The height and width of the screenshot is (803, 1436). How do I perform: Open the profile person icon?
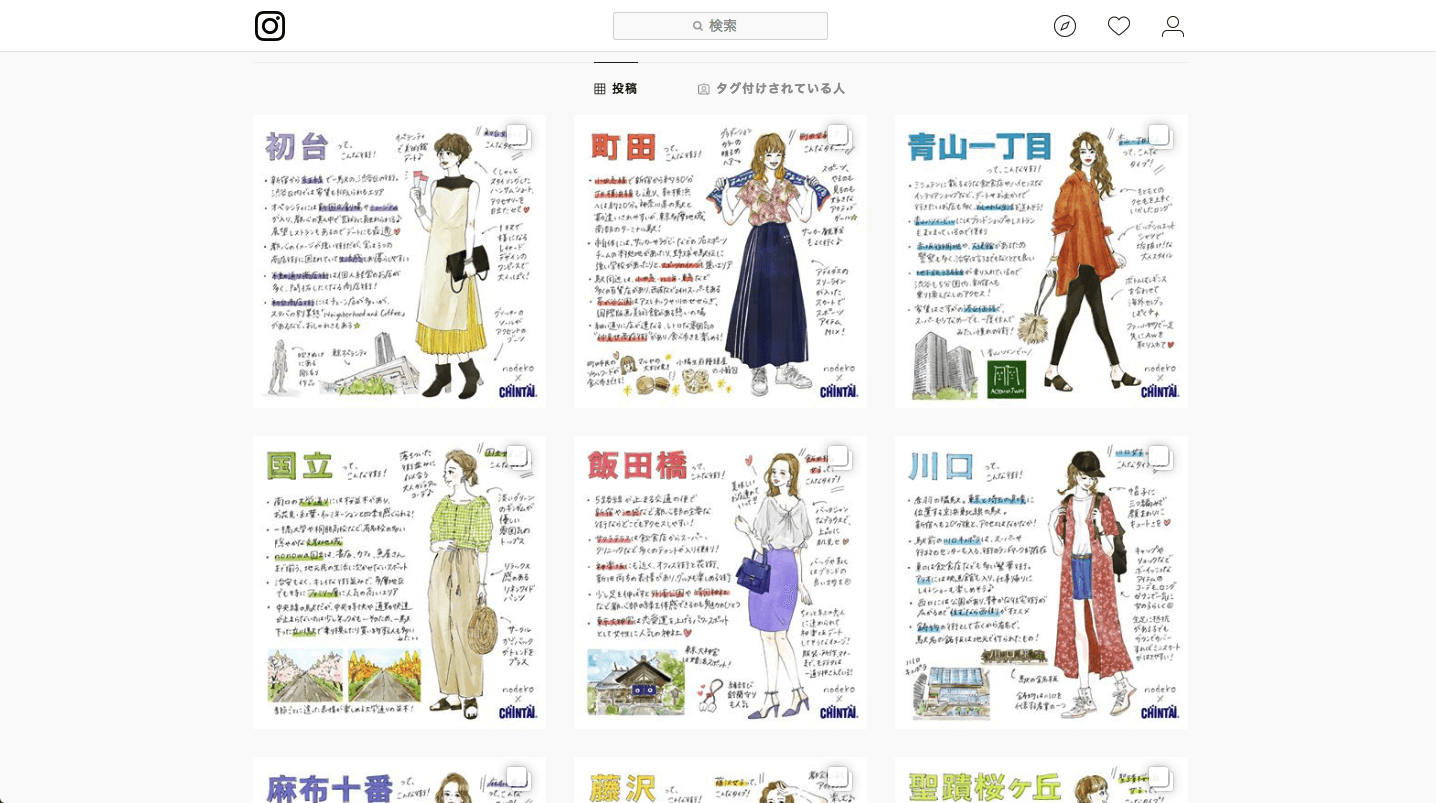[x=1173, y=26]
